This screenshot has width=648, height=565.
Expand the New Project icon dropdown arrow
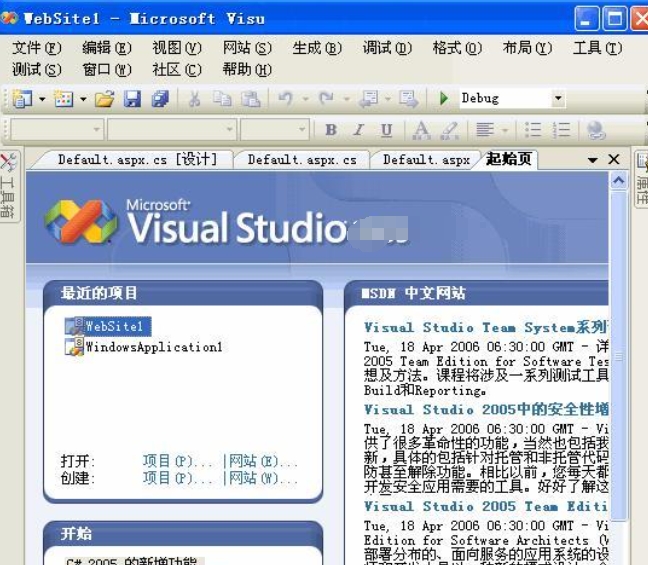coord(42,99)
